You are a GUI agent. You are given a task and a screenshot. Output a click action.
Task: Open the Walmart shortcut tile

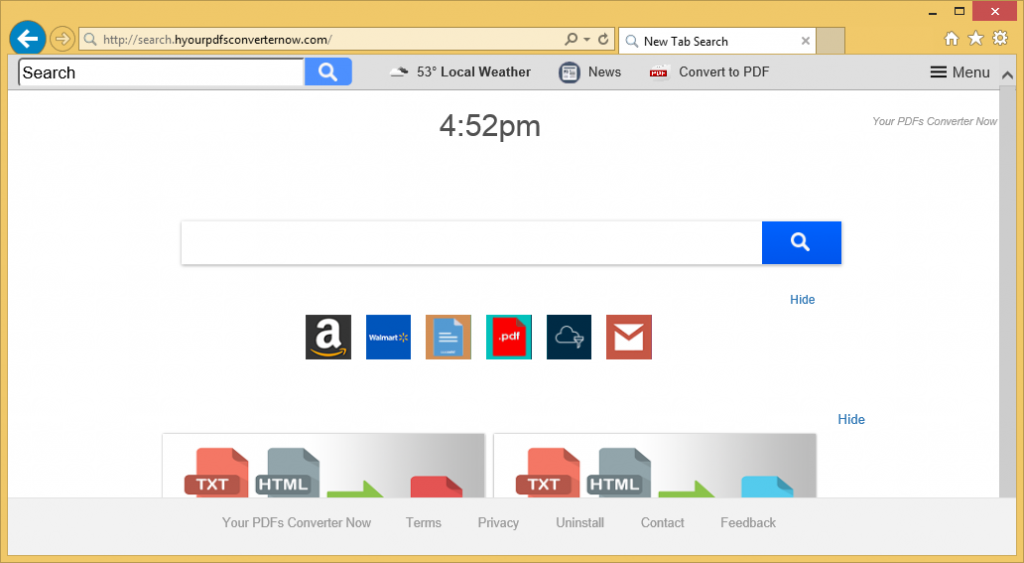point(388,337)
